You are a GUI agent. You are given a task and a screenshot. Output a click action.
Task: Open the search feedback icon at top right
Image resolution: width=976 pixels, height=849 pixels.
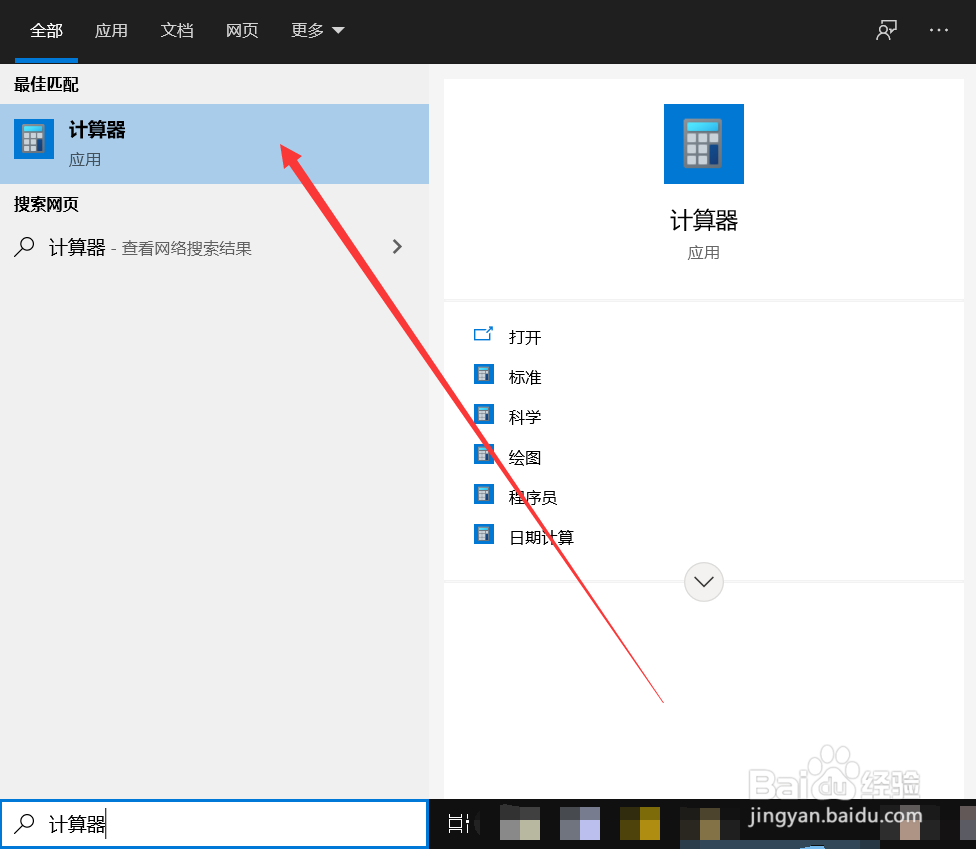coord(886,30)
